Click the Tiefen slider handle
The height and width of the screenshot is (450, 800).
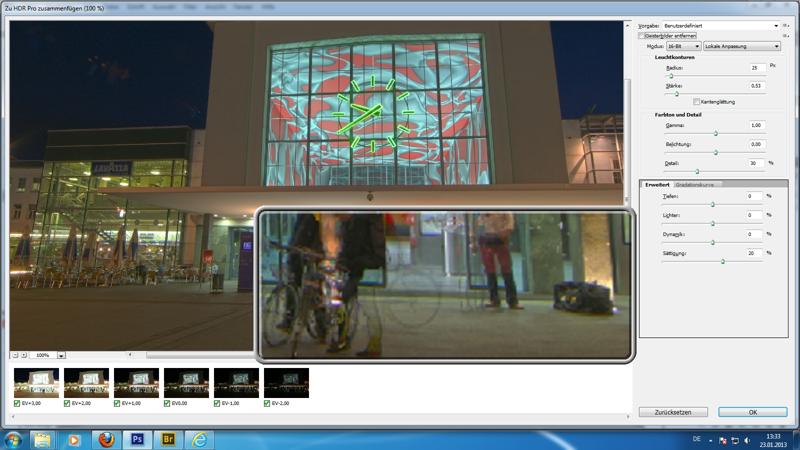coord(713,204)
